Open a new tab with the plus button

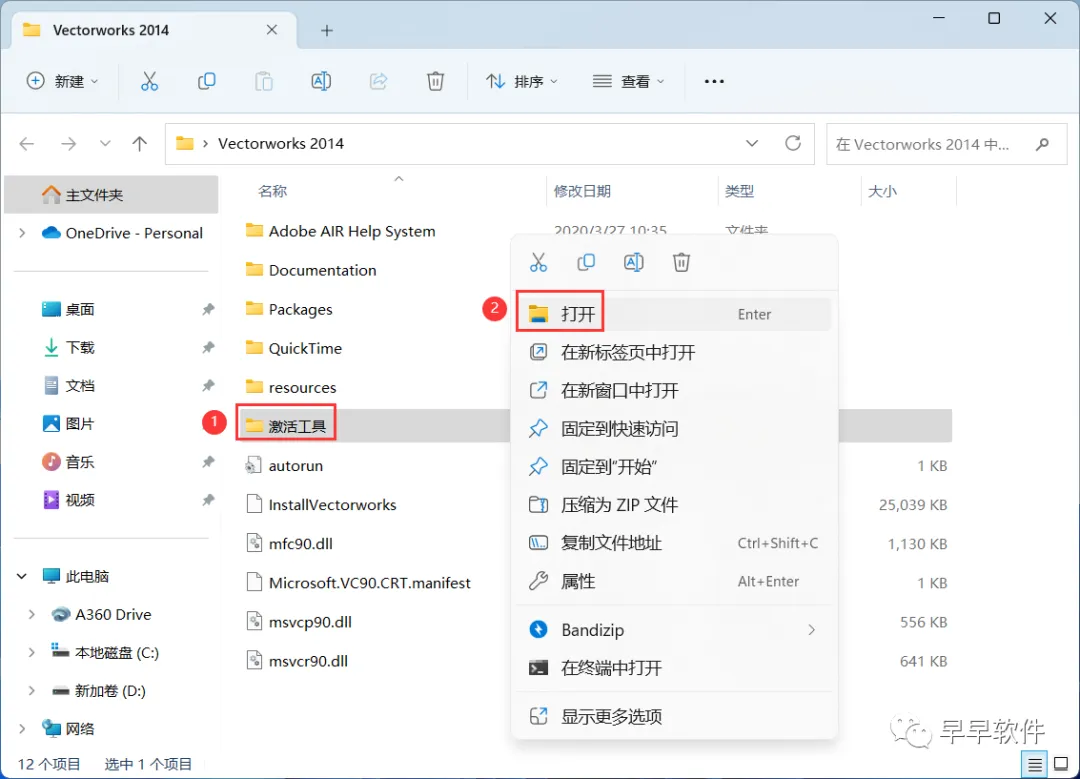(x=327, y=30)
